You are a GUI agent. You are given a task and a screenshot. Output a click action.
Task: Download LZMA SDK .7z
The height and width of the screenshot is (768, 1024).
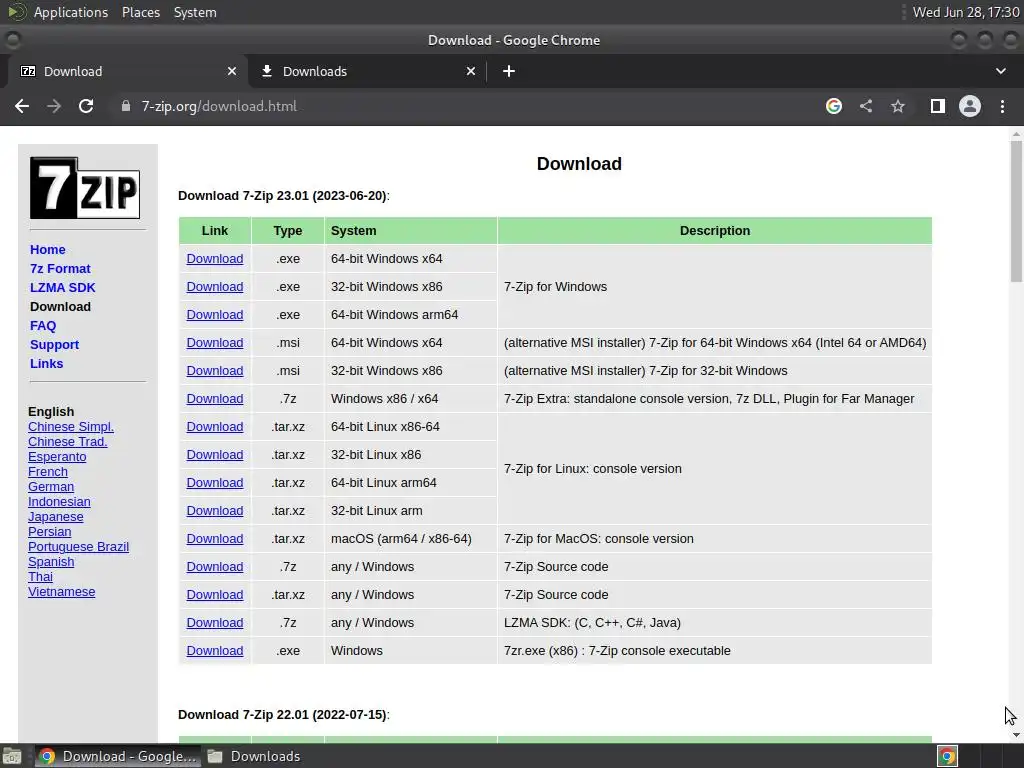[215, 623]
